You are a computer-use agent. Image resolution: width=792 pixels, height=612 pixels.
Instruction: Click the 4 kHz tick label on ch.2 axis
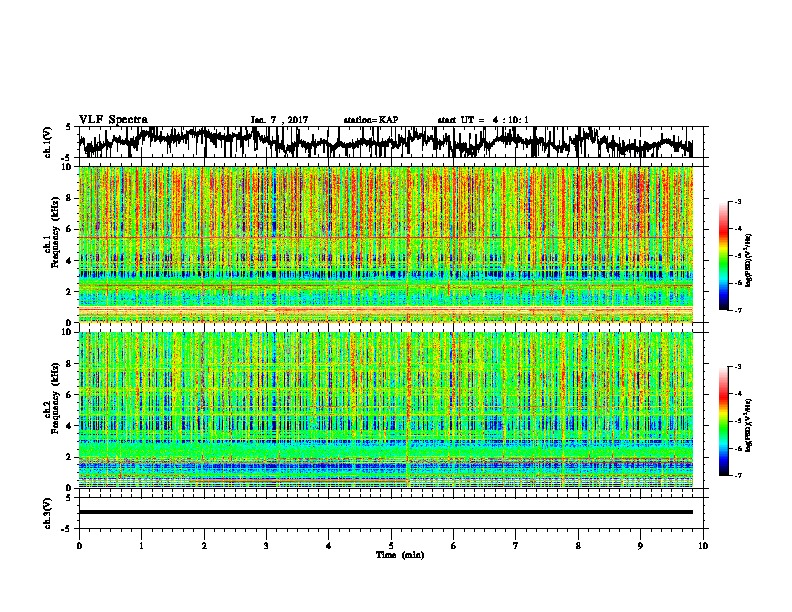click(x=70, y=426)
